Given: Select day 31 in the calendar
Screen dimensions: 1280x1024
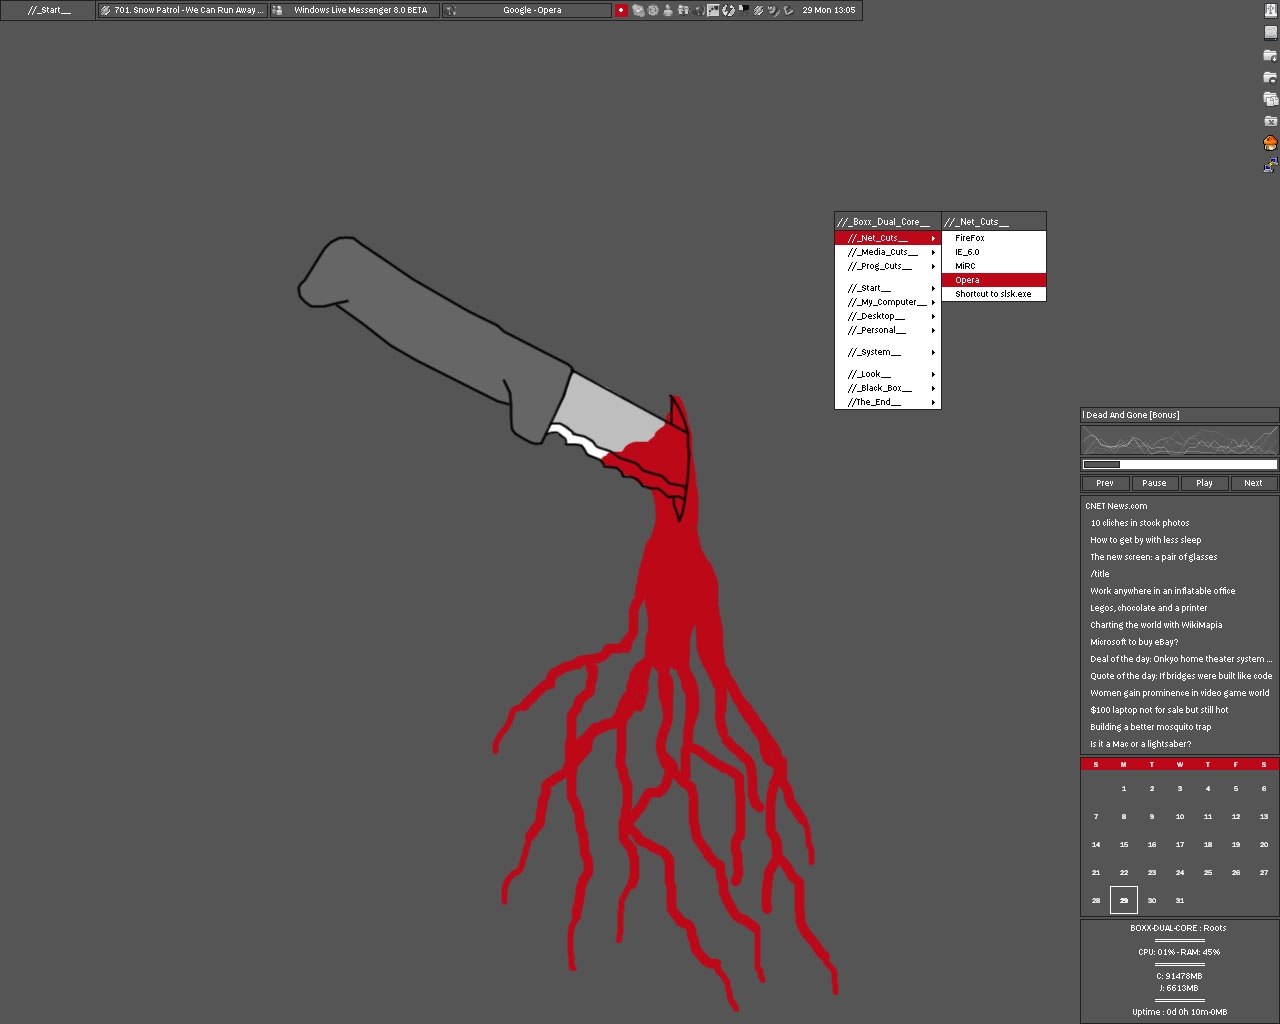Looking at the screenshot, I should pyautogui.click(x=1180, y=901).
